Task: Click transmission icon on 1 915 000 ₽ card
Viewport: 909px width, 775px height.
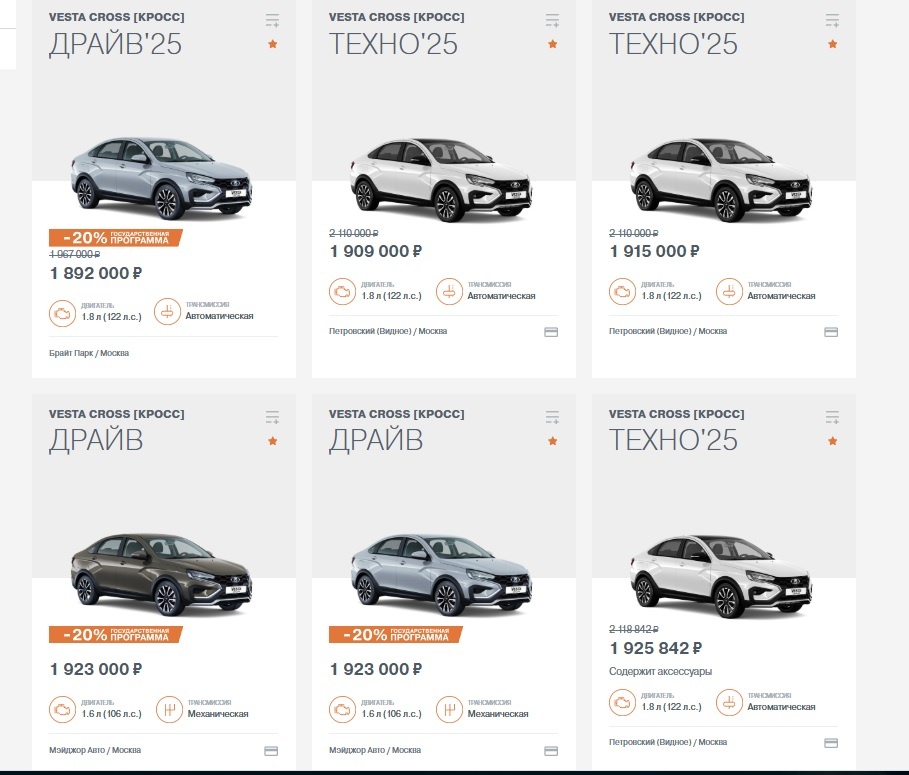Action: [729, 292]
